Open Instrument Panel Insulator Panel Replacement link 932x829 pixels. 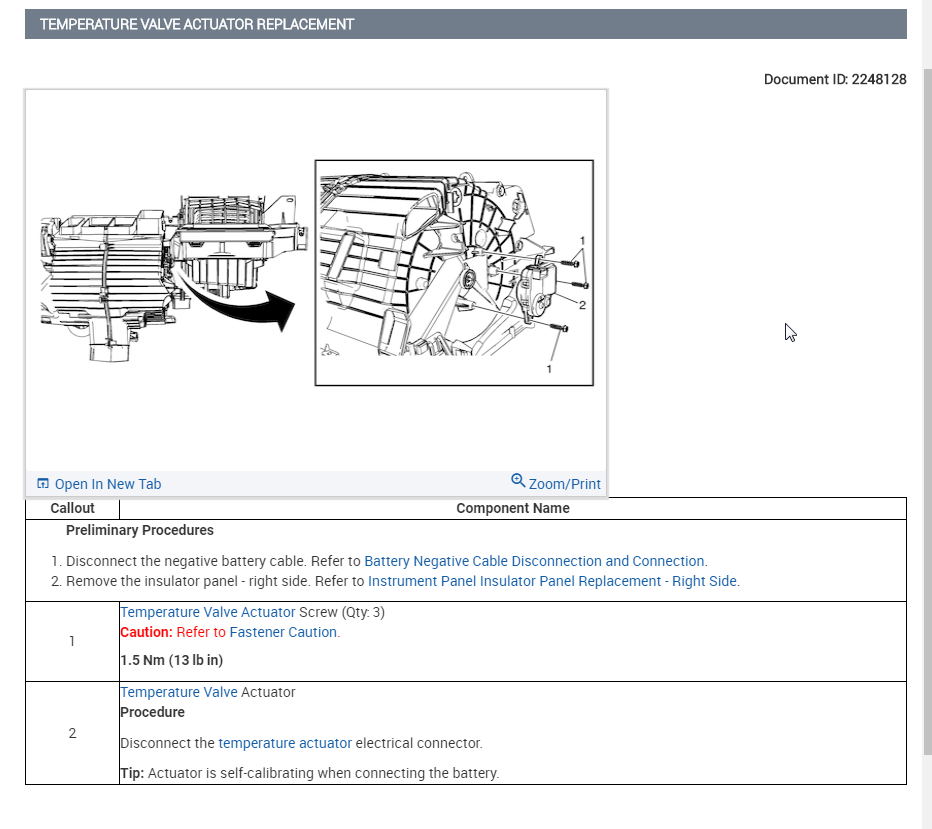point(552,581)
